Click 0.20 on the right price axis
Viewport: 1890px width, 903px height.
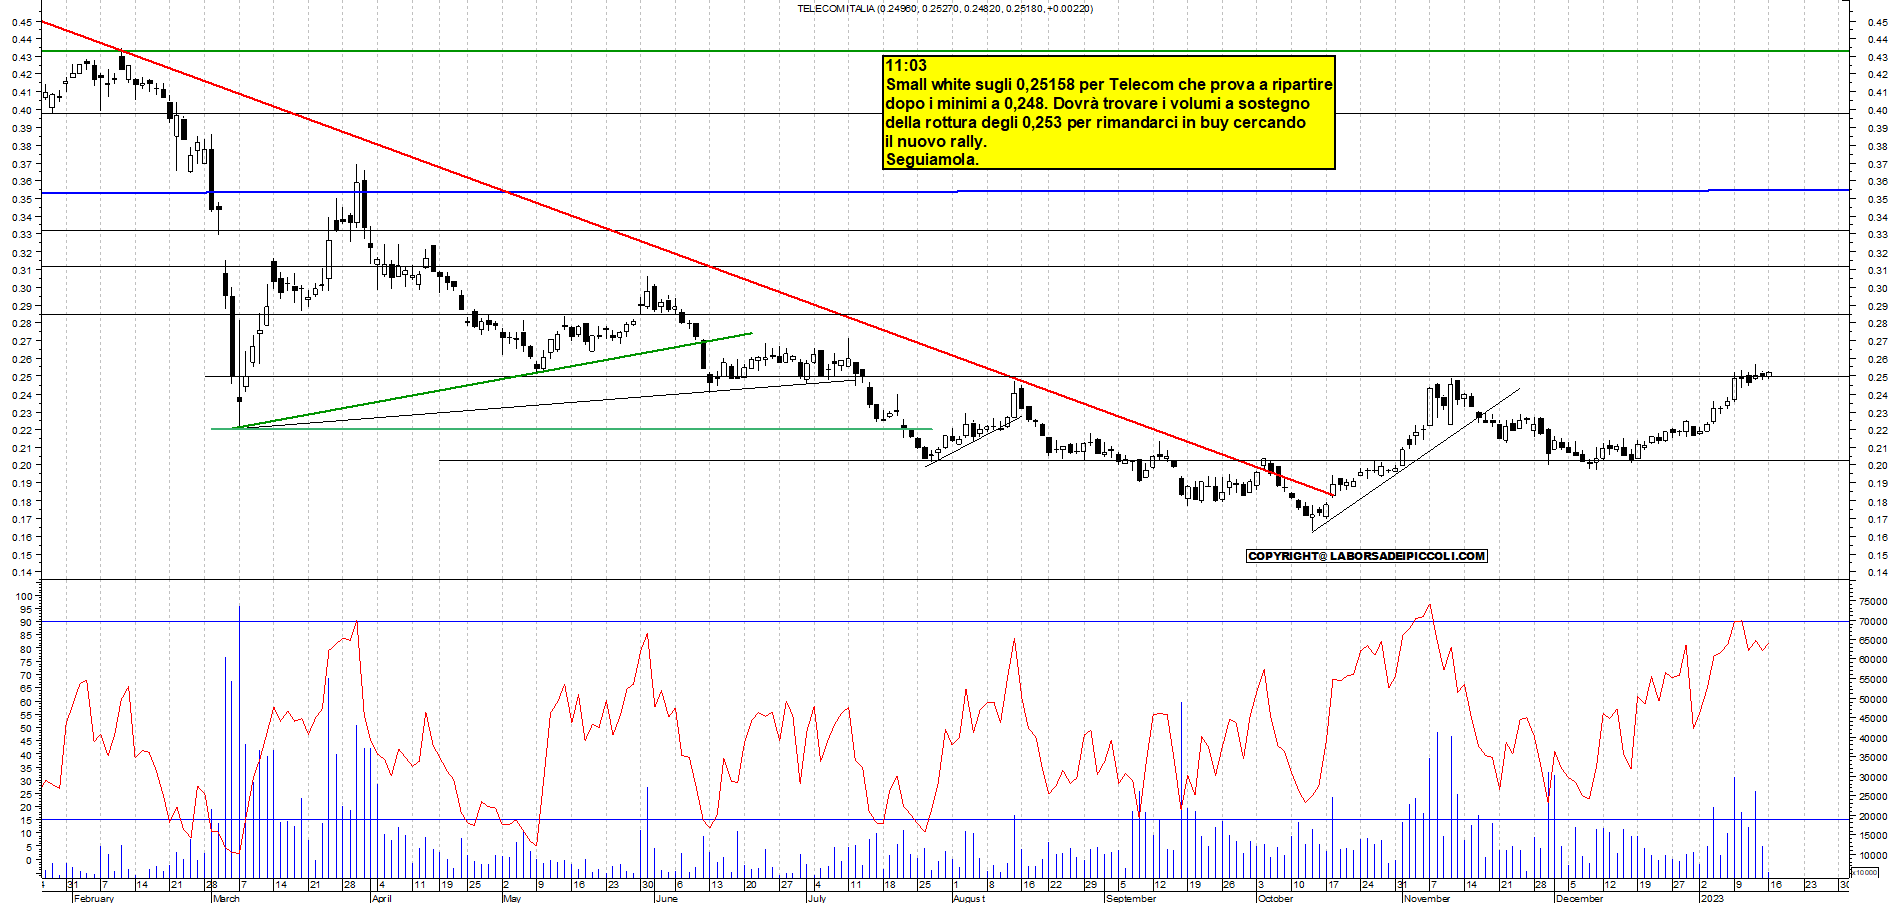click(1877, 466)
